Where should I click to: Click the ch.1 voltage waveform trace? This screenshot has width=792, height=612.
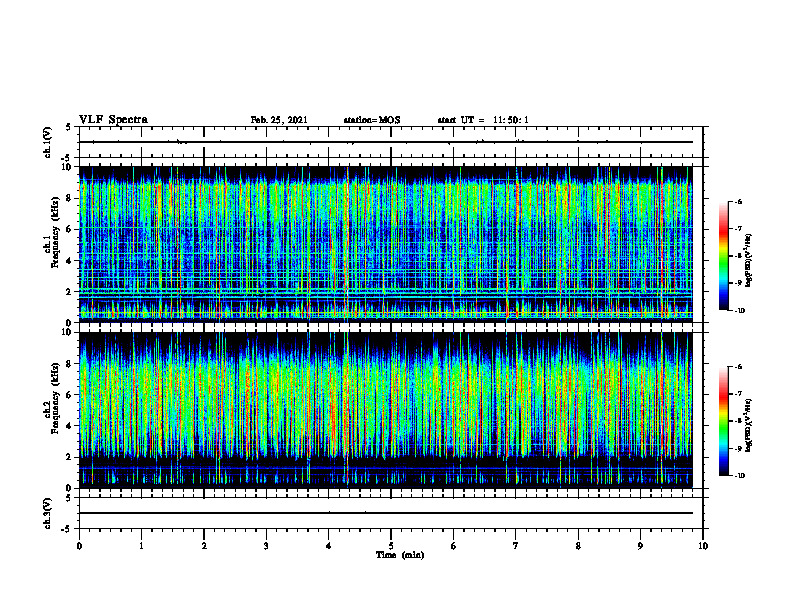point(386,142)
